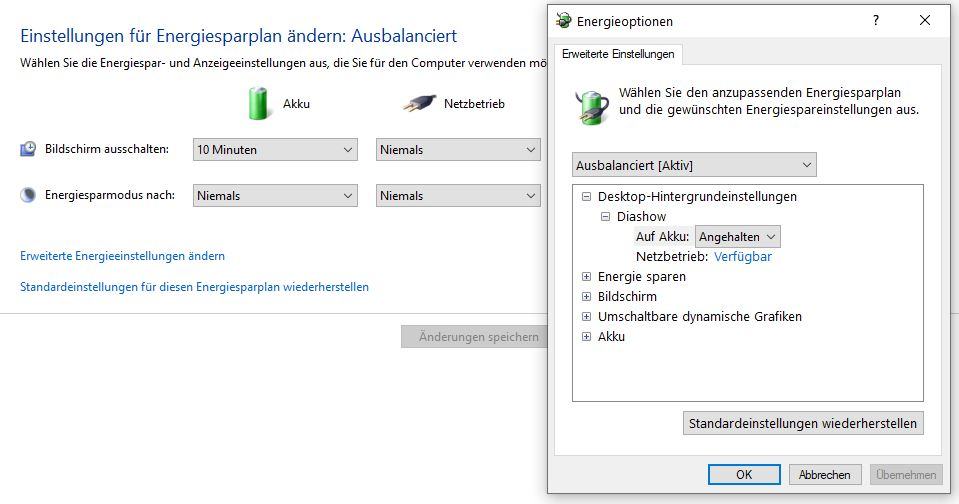Click the Netzbetrieb power plug icon
This screenshot has width=959, height=504.
click(x=419, y=103)
